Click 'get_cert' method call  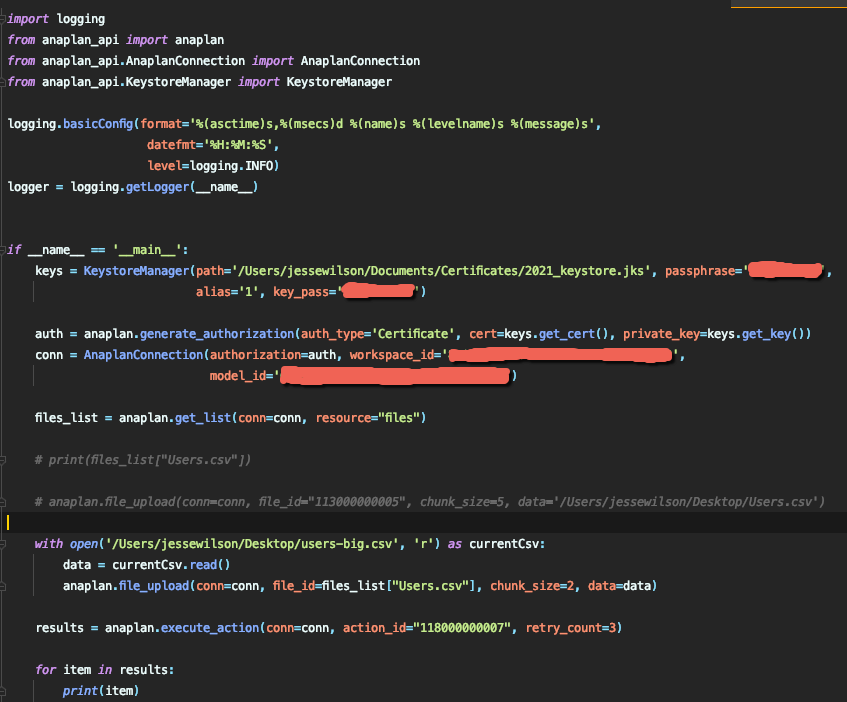pos(567,334)
